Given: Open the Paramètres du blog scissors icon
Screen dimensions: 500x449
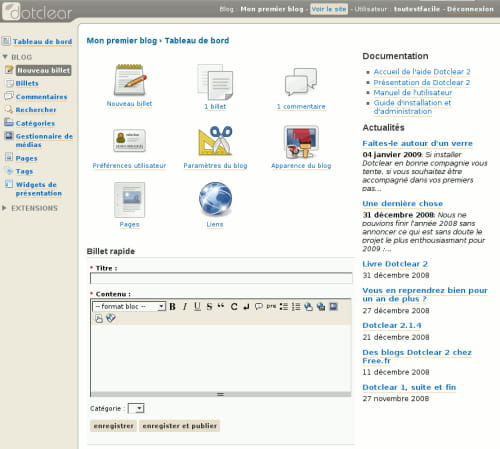Looking at the screenshot, I should click(215, 141).
